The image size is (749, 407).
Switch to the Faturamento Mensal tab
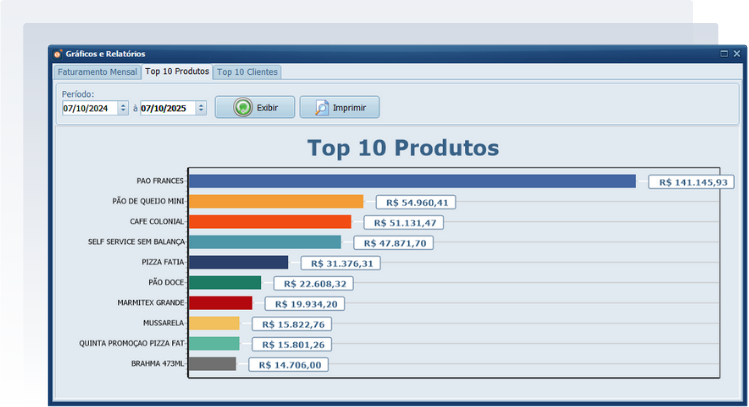point(97,72)
